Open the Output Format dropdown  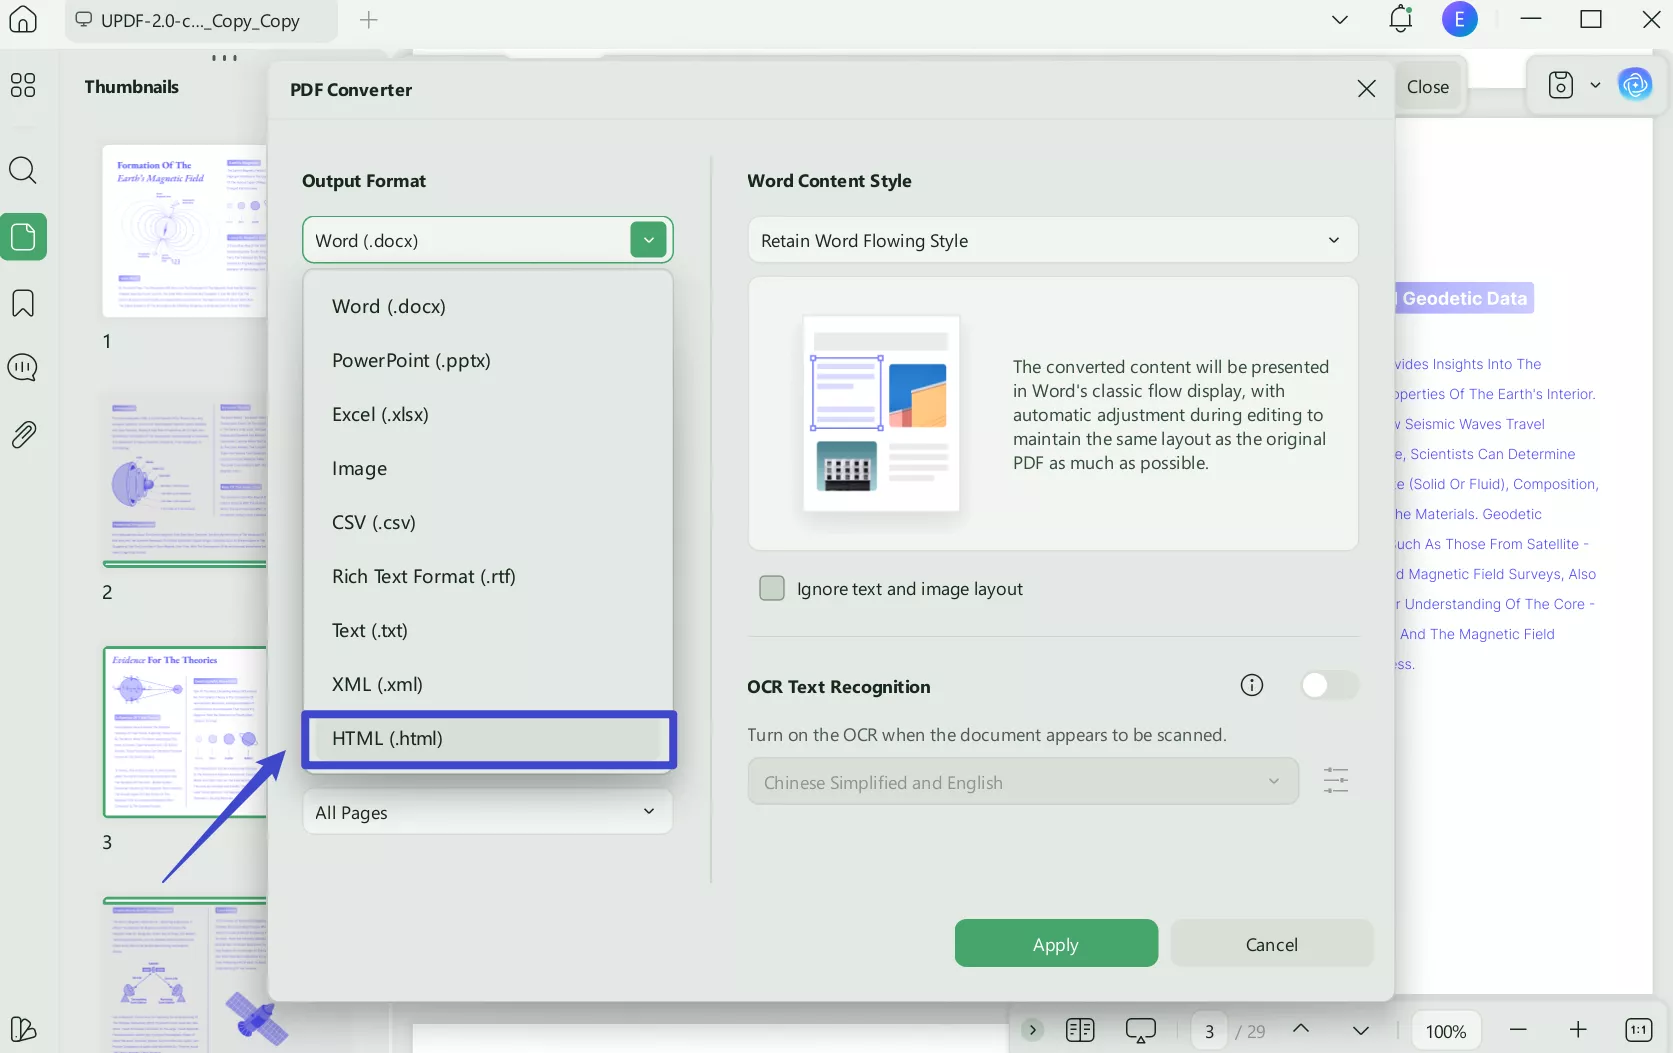tap(648, 239)
